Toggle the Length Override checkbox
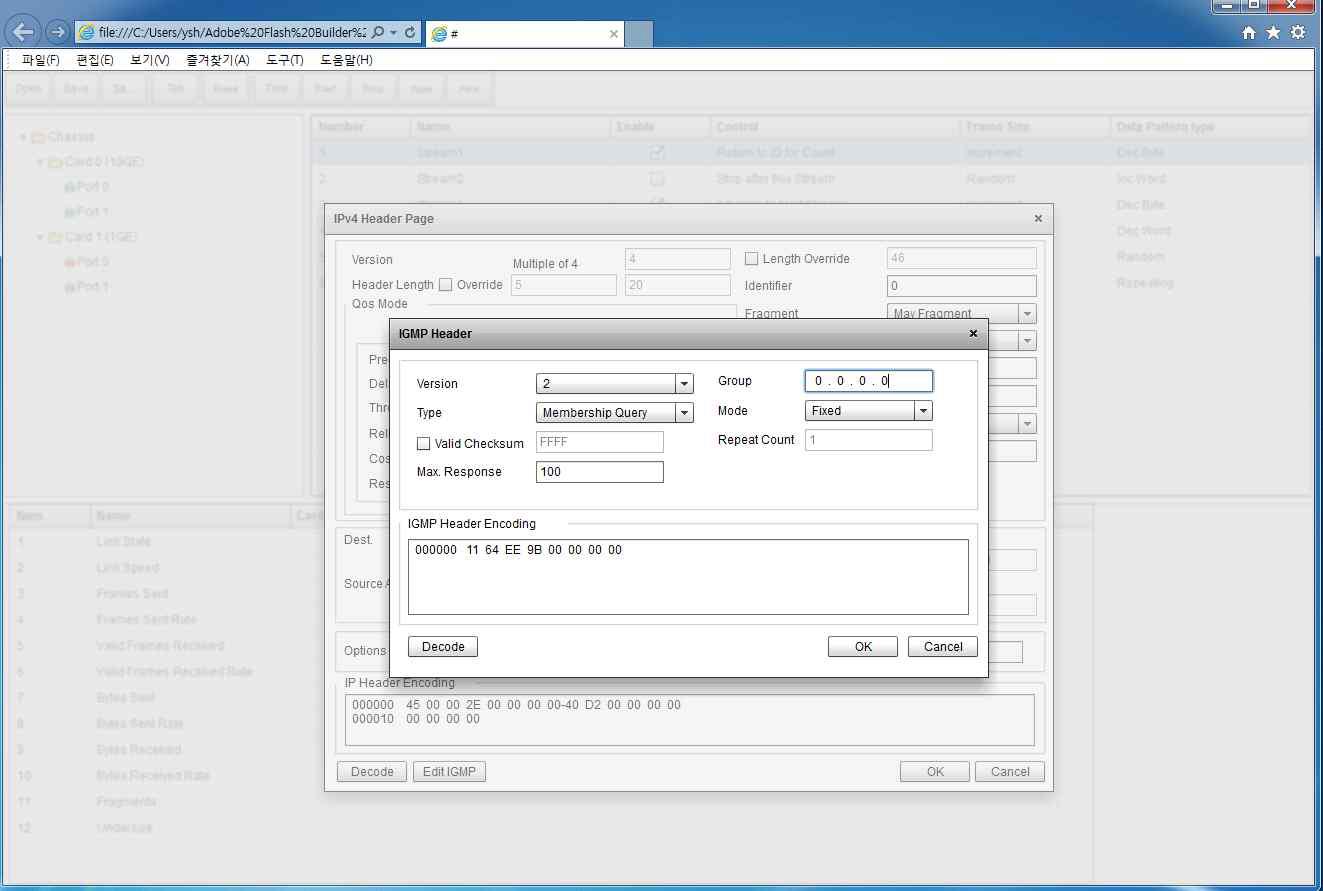The width and height of the screenshot is (1323, 891). (751, 259)
